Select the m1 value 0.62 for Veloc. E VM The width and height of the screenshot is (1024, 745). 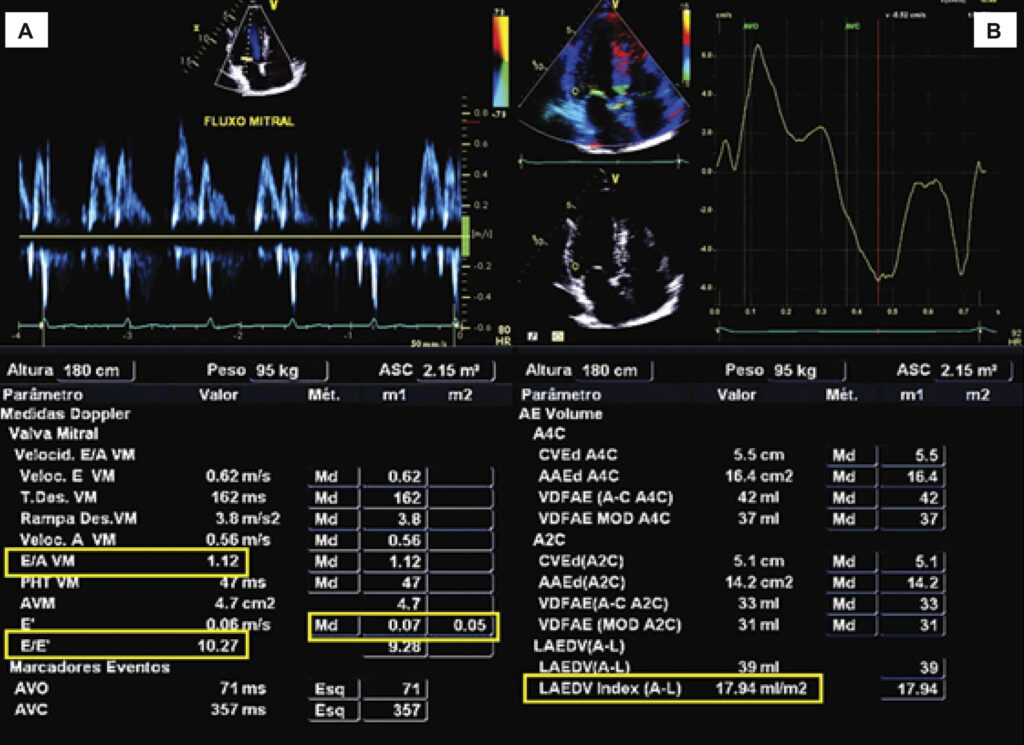click(394, 477)
